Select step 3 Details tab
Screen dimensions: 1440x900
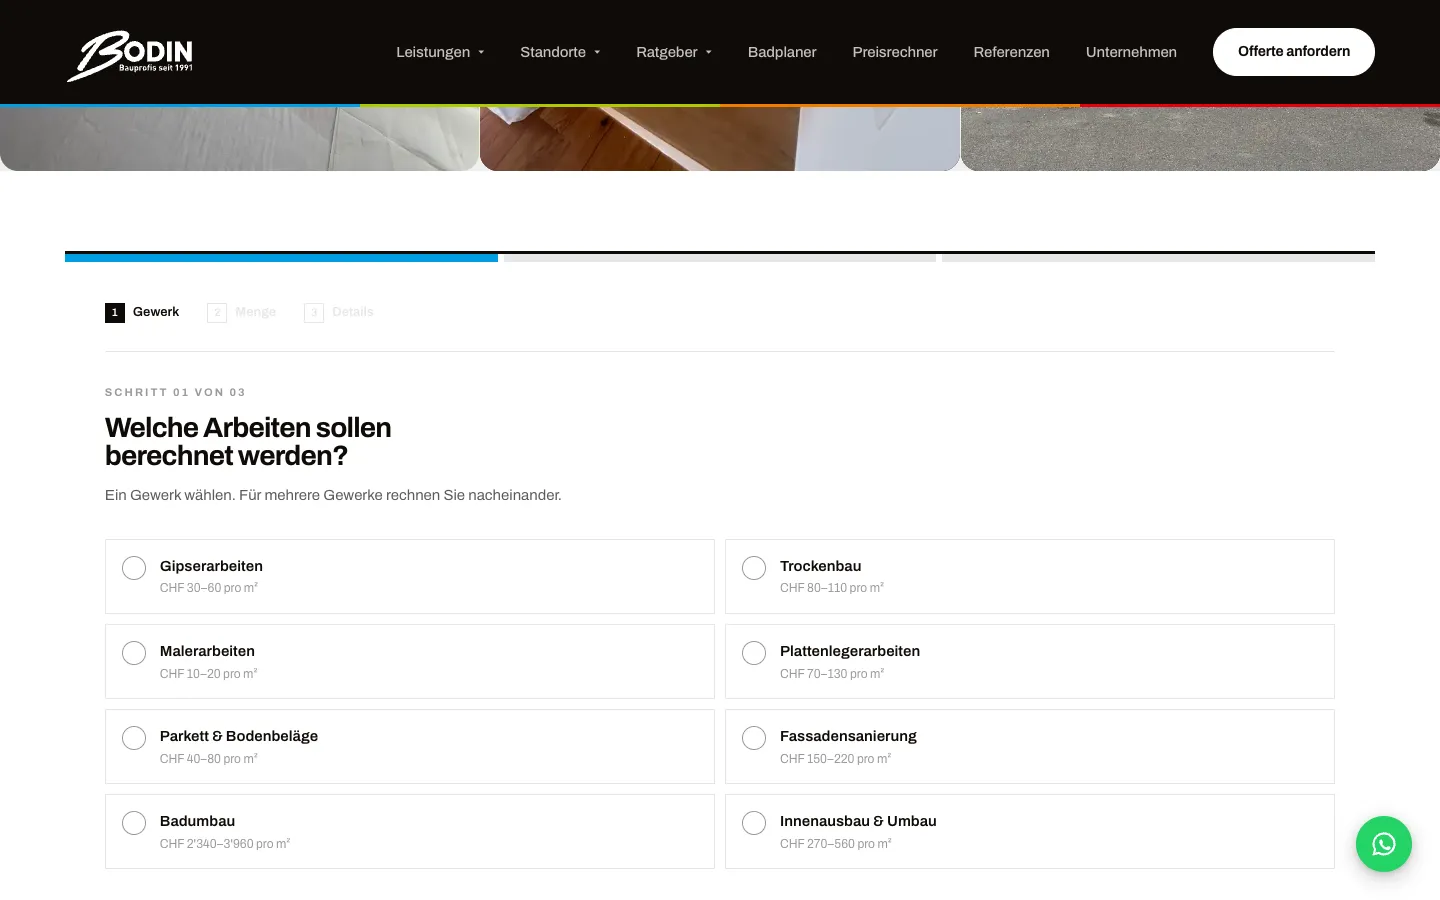click(339, 312)
